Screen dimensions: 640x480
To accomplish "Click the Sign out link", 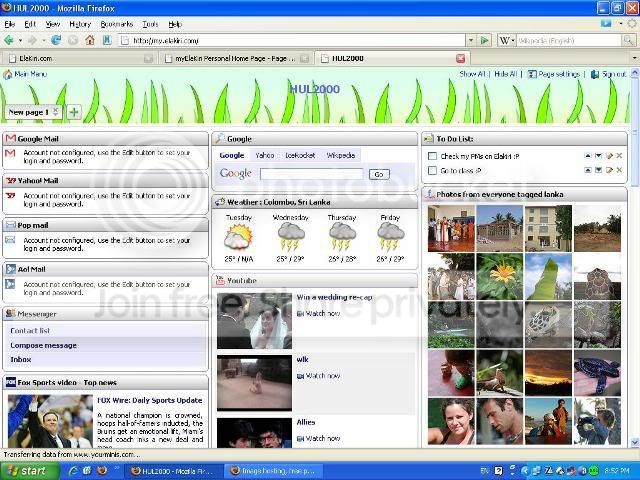I will 609,74.
